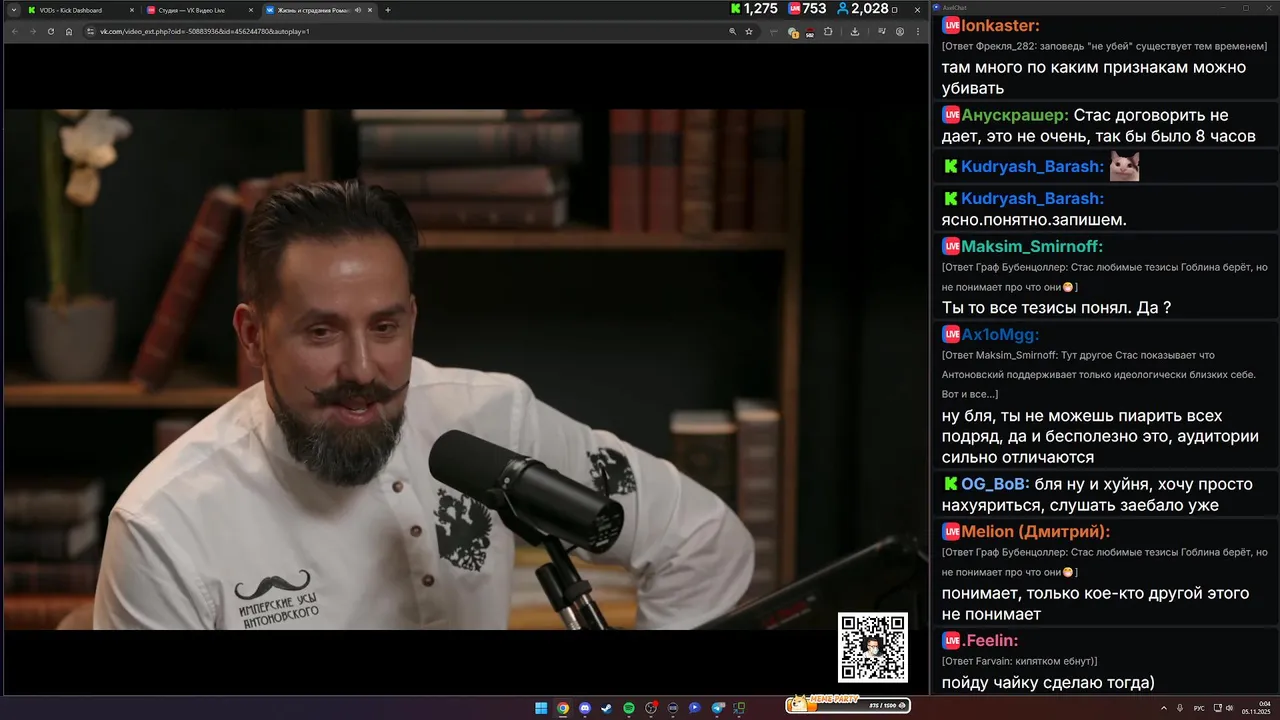Click the cat emote from Kudryash_Barash
Screen dimensions: 1280x720
point(1124,166)
